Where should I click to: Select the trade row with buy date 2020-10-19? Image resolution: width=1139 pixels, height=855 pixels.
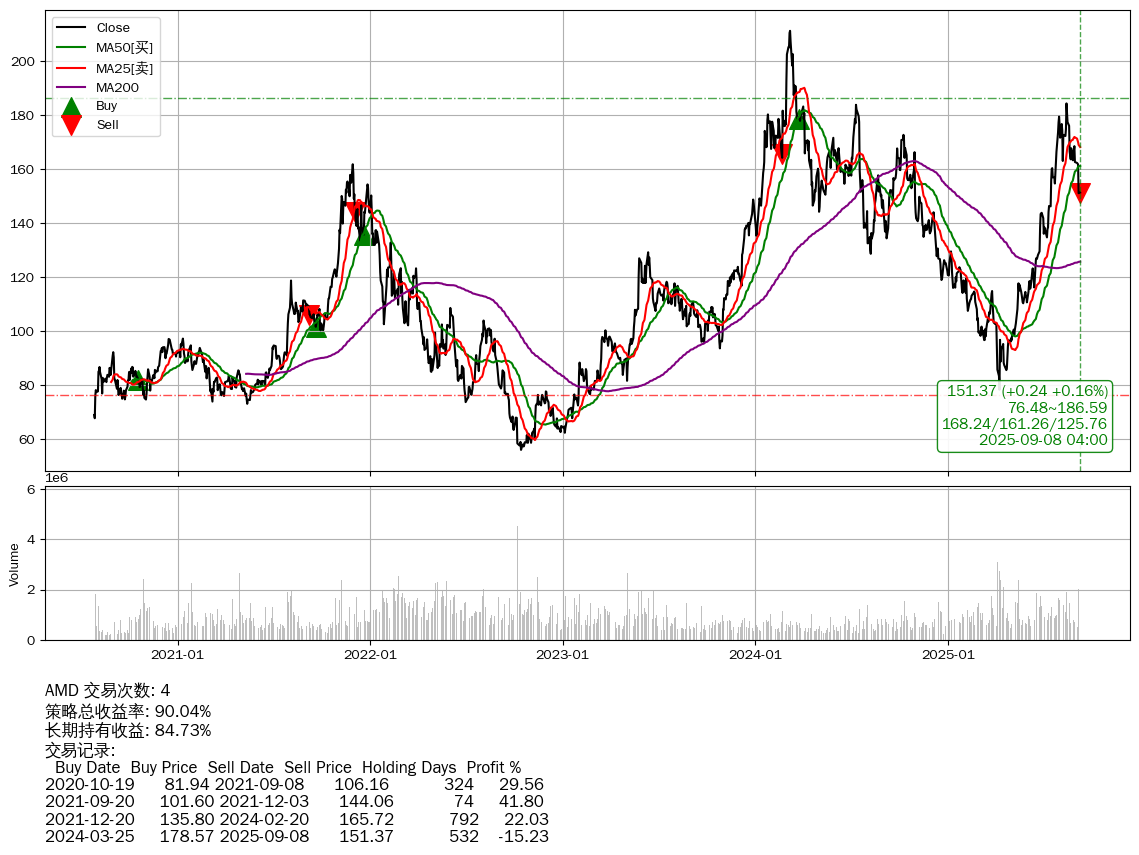click(x=295, y=785)
